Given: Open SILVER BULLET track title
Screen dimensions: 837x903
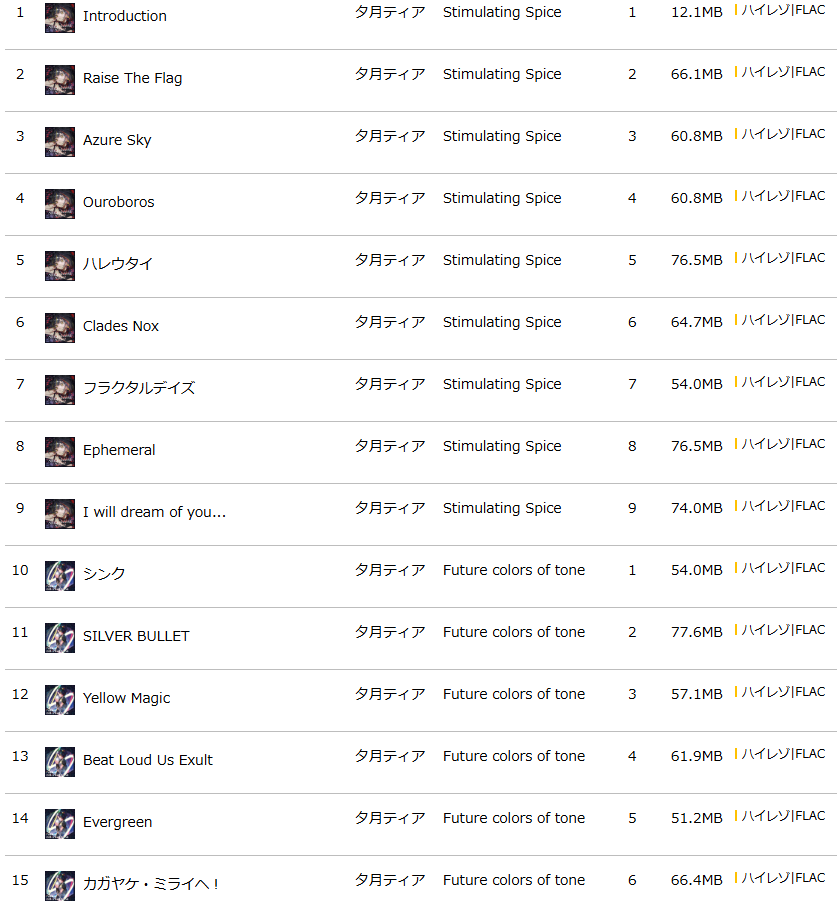Looking at the screenshot, I should tap(136, 636).
